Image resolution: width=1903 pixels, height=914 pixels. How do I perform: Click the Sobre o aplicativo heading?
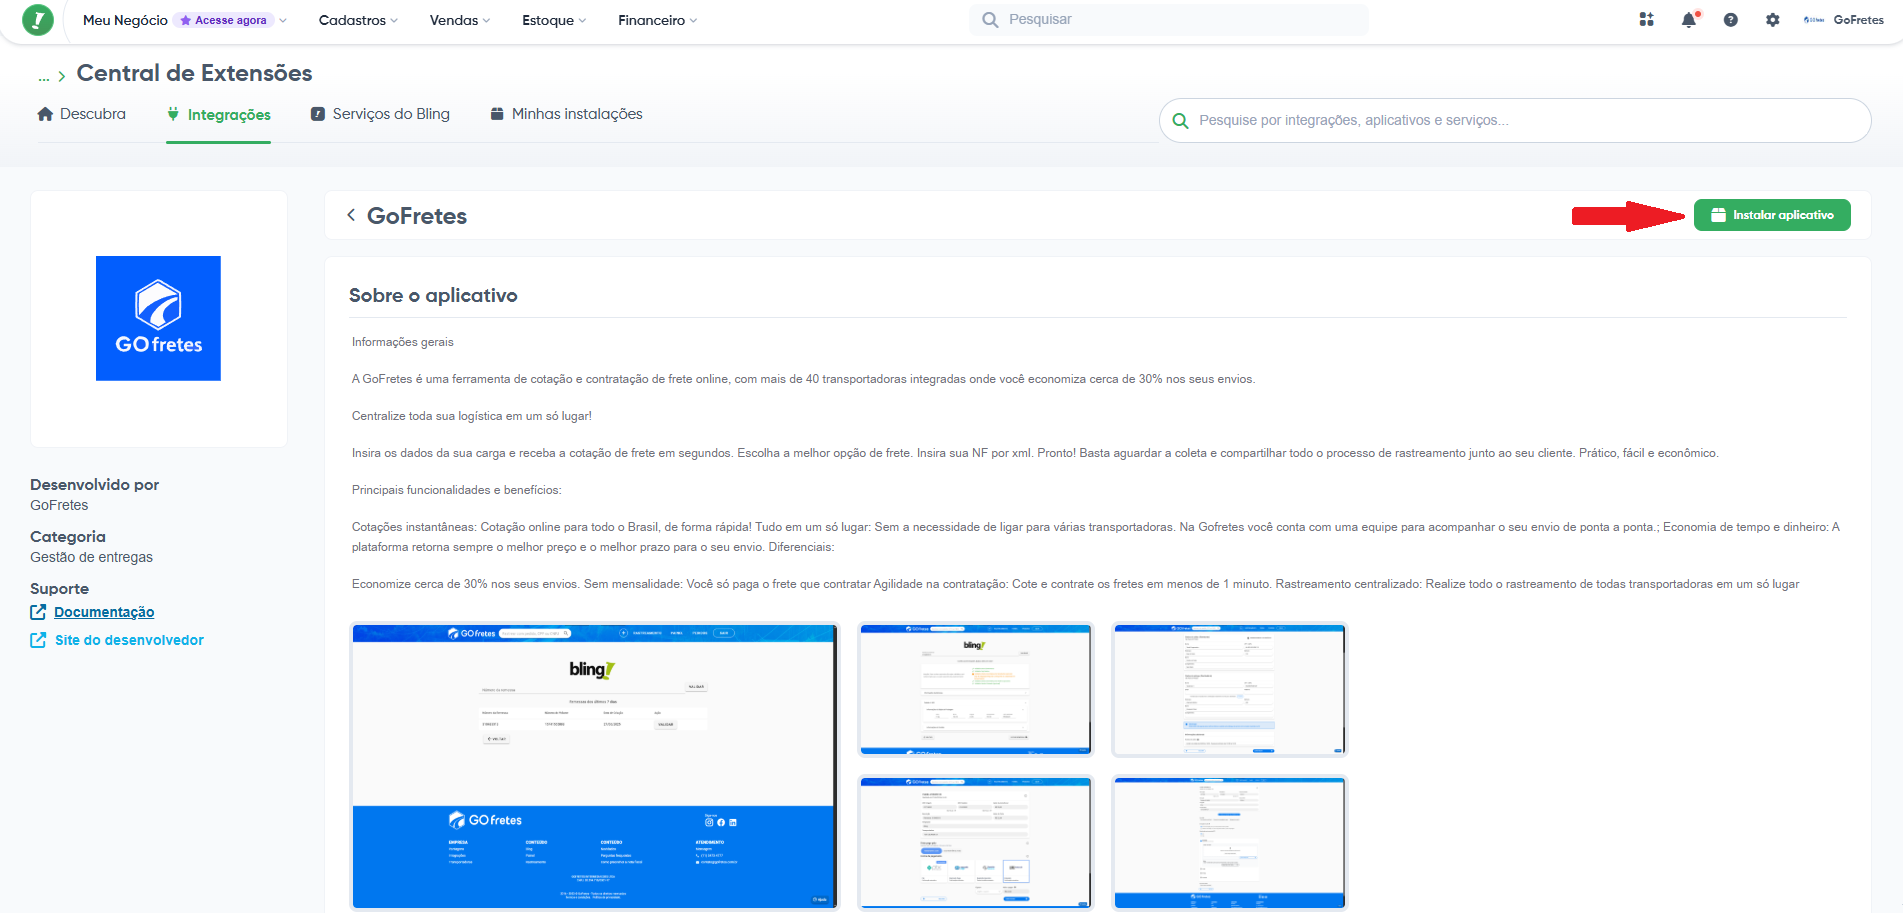433,296
